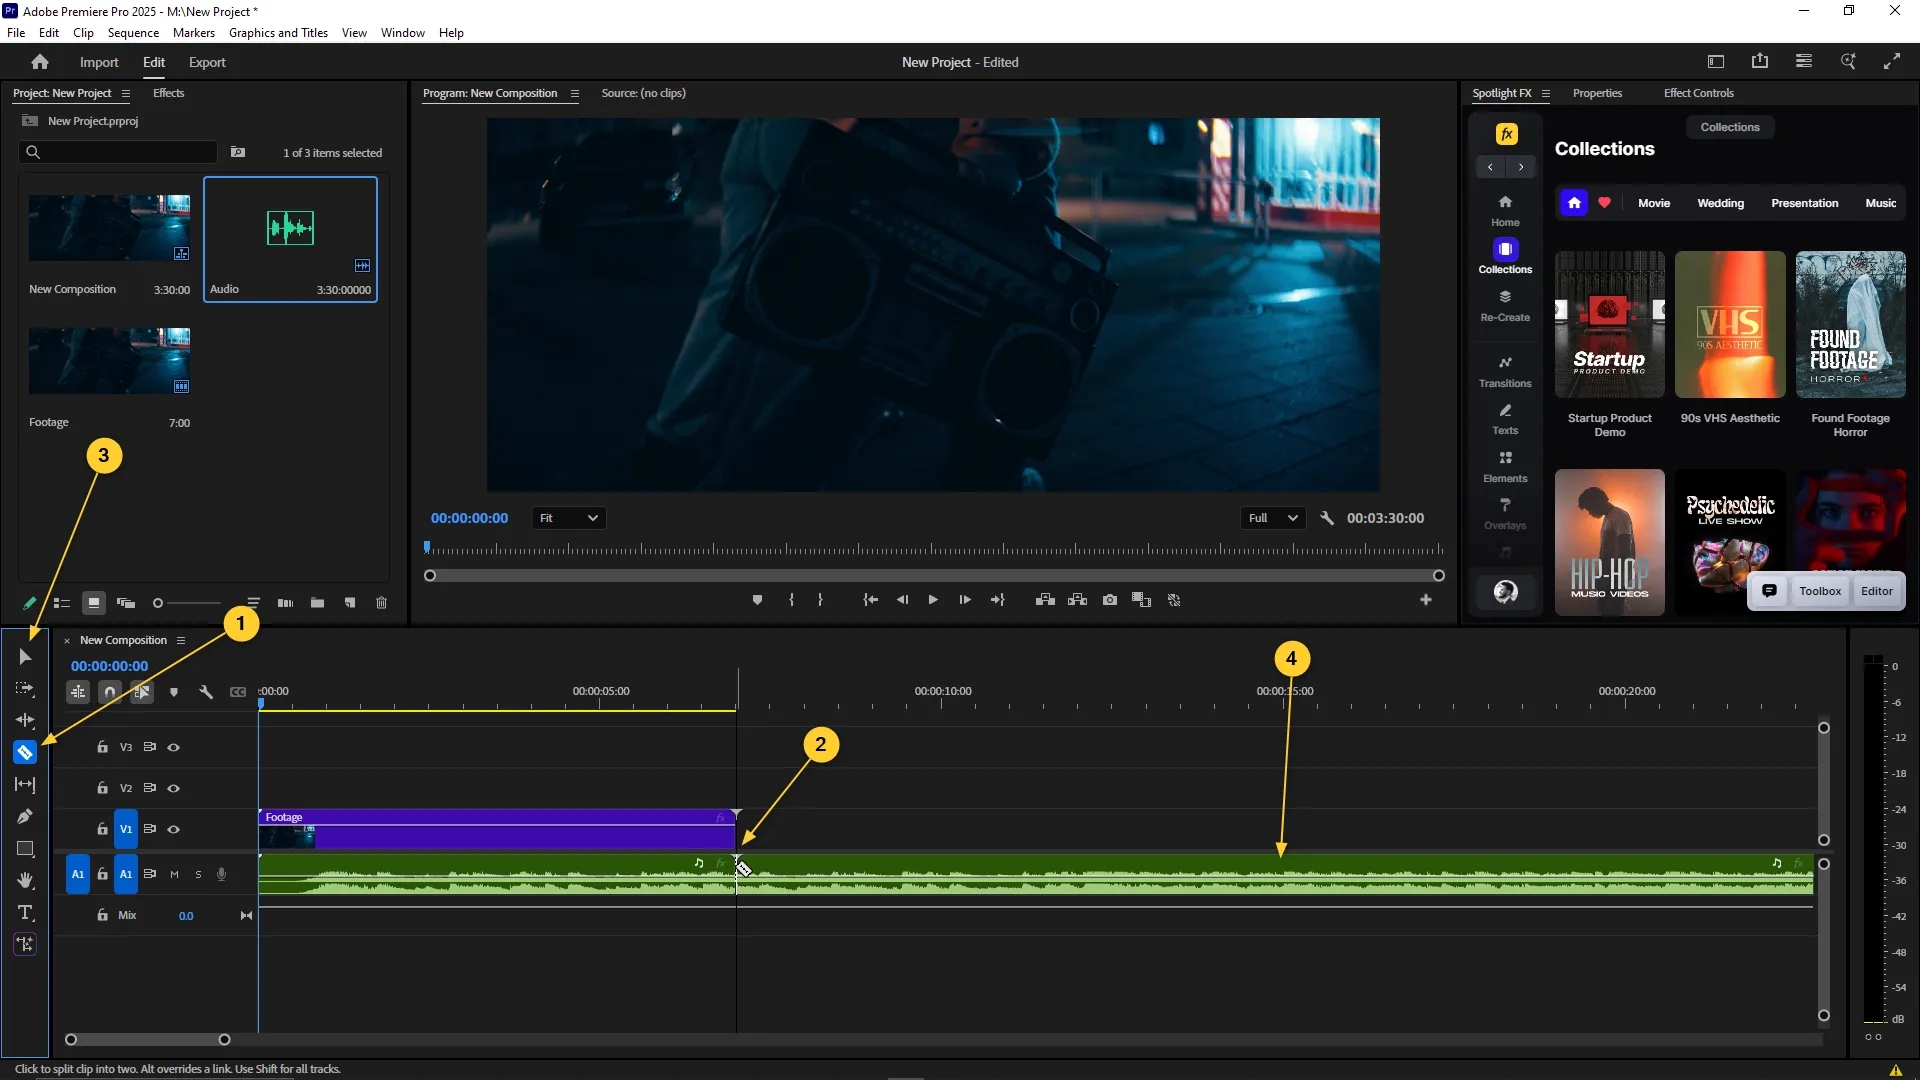Open Spotlight FX Elements section
1920x1080 pixels.
[1505, 467]
